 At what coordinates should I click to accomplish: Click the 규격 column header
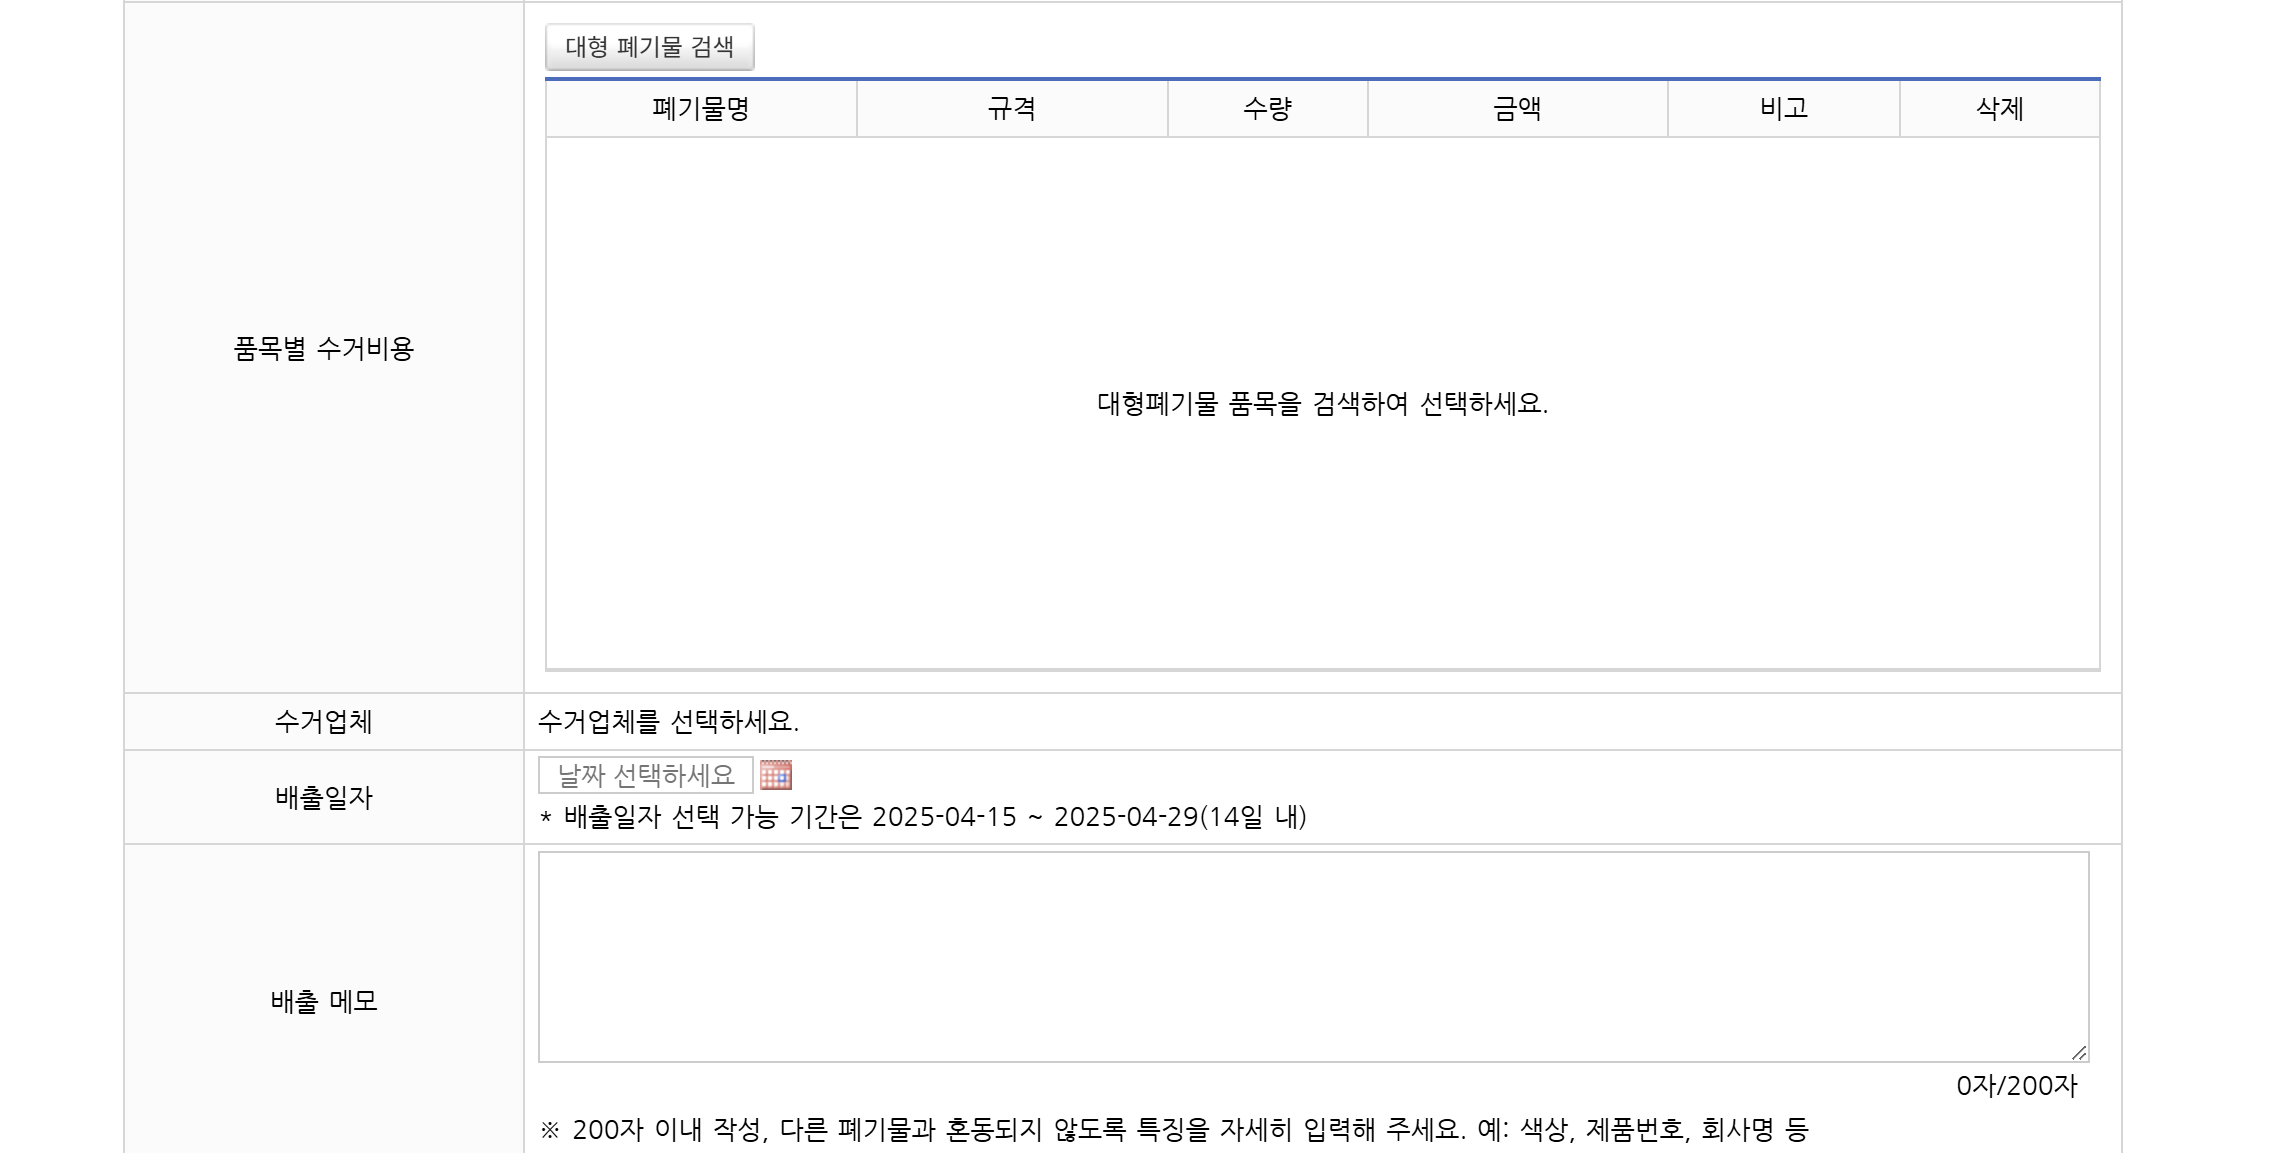point(1013,110)
